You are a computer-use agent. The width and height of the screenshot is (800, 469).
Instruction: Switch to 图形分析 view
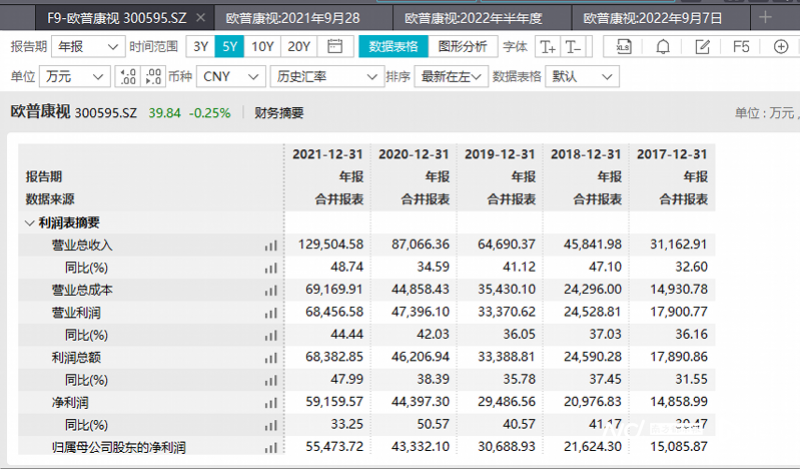(462, 47)
